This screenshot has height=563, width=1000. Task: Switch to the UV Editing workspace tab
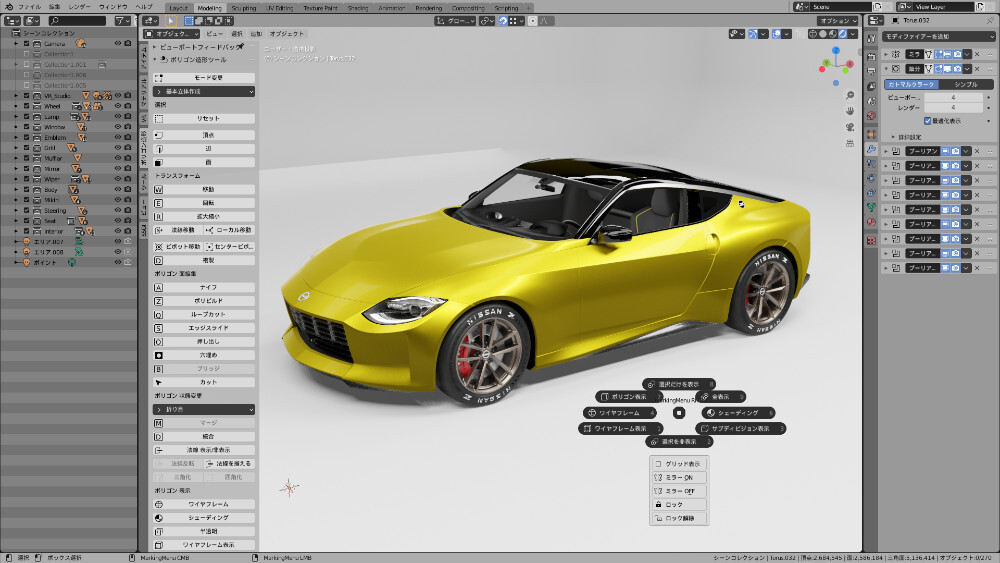pyautogui.click(x=279, y=8)
